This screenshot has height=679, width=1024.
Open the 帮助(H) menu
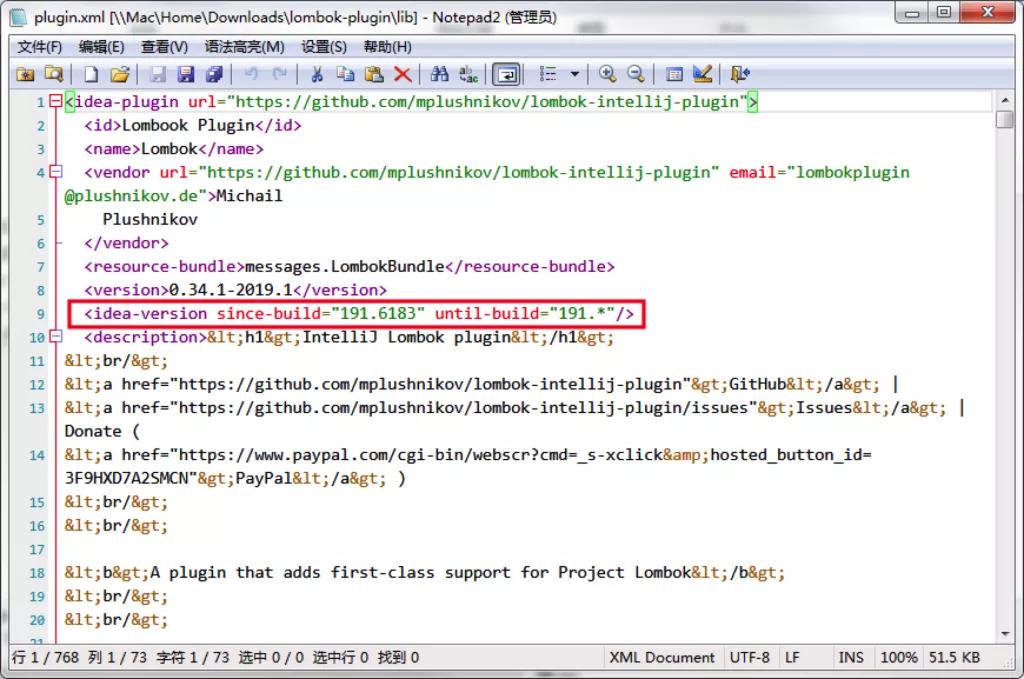pos(387,47)
